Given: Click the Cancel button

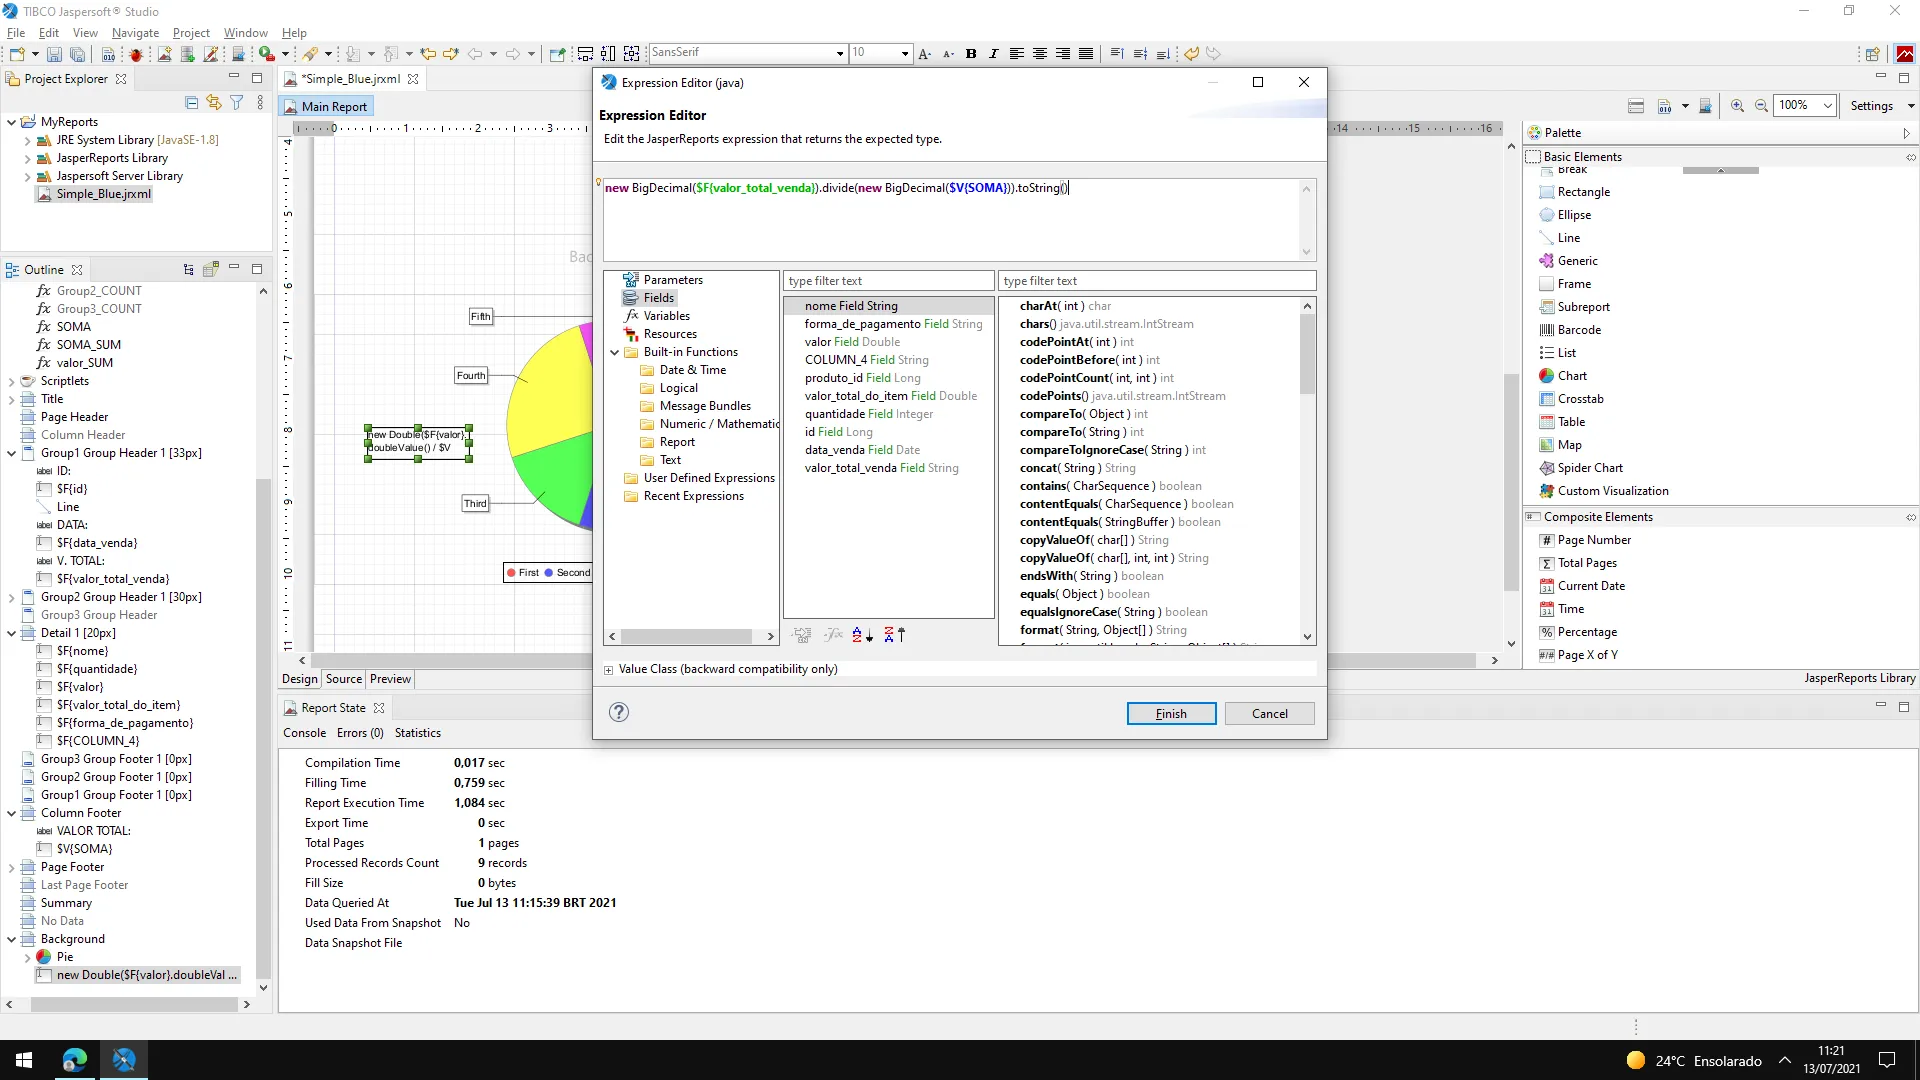Looking at the screenshot, I should [x=1269, y=714].
